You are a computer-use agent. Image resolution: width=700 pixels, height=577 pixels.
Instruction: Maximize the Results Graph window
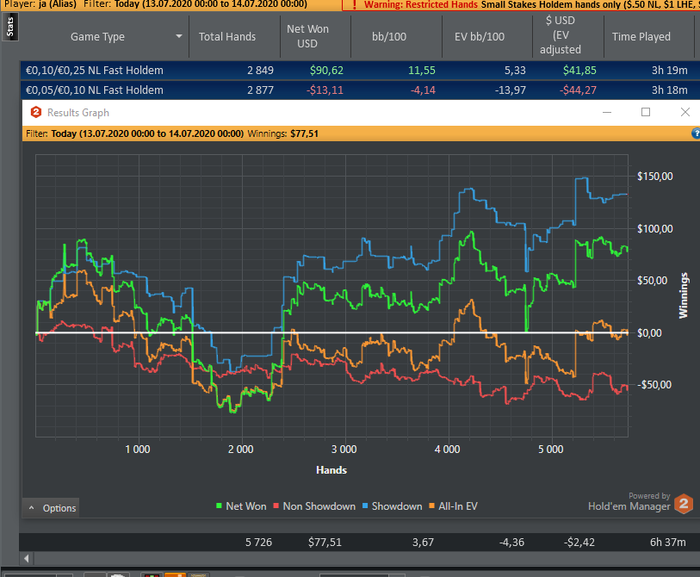point(646,112)
